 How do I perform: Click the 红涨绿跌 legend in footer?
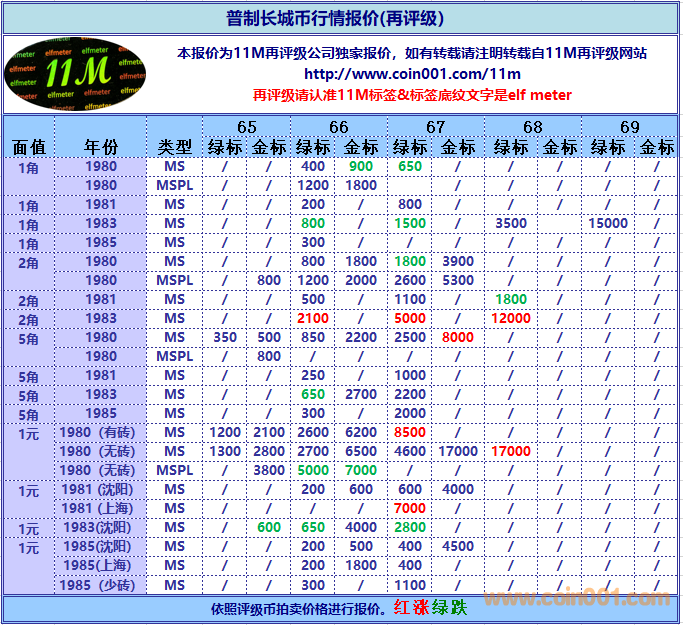click(x=430, y=608)
